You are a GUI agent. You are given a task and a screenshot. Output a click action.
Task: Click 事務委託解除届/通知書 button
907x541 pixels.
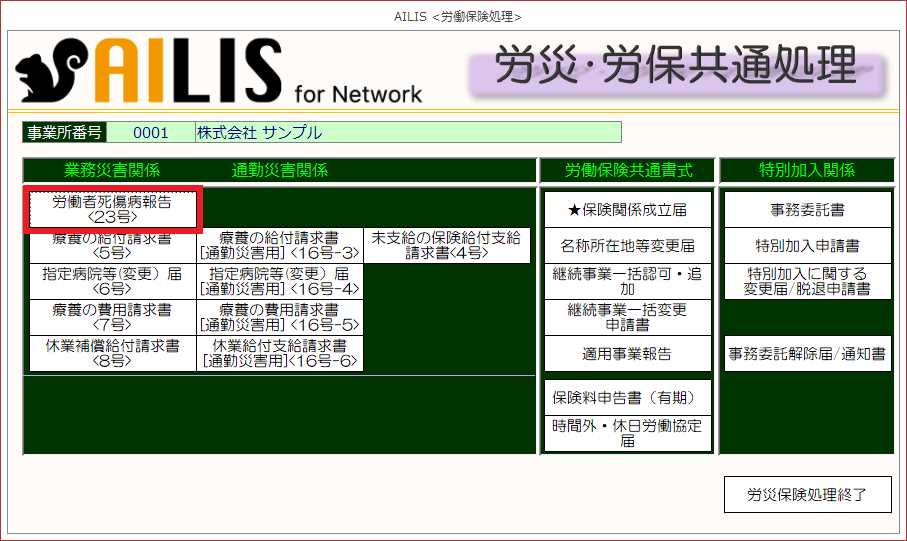807,354
